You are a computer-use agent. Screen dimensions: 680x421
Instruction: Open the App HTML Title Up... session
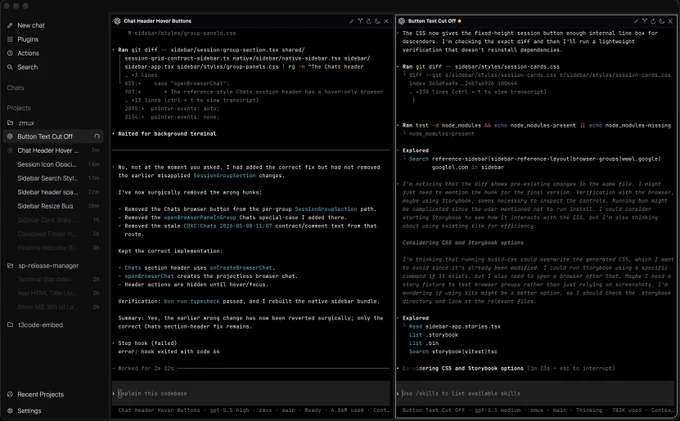tap(53, 293)
